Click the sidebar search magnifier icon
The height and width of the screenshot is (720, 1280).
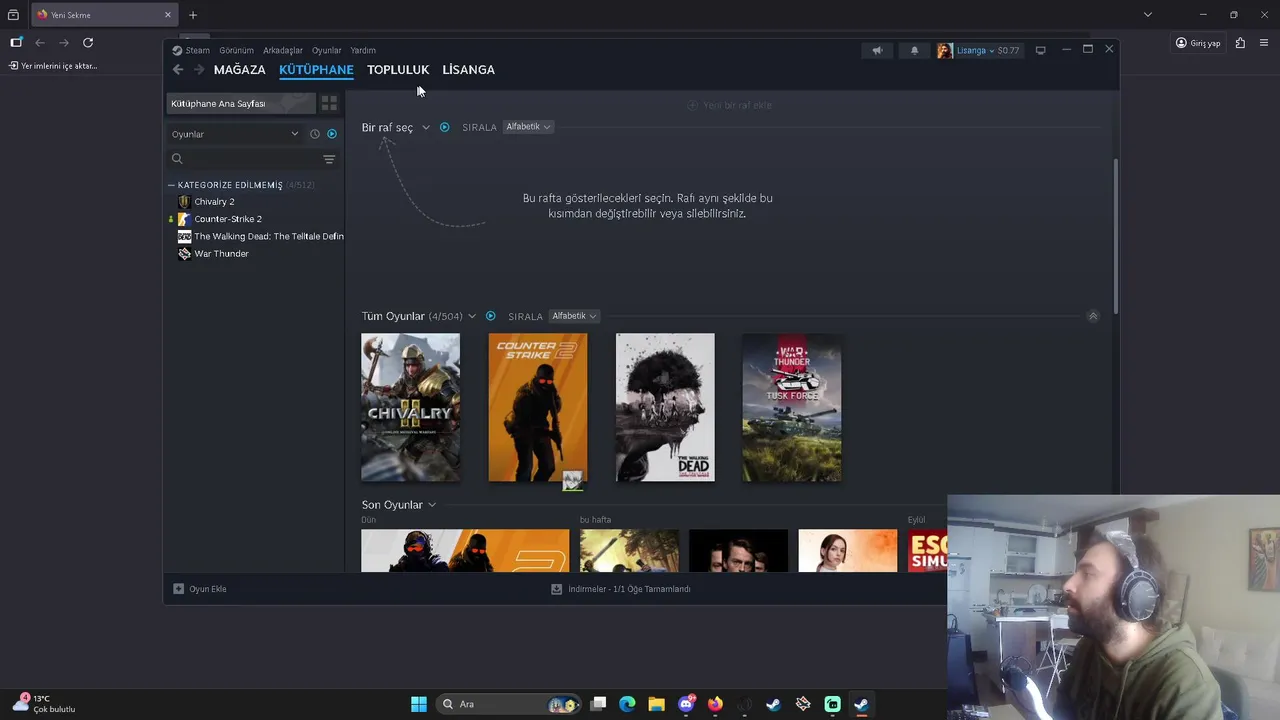pyautogui.click(x=177, y=159)
